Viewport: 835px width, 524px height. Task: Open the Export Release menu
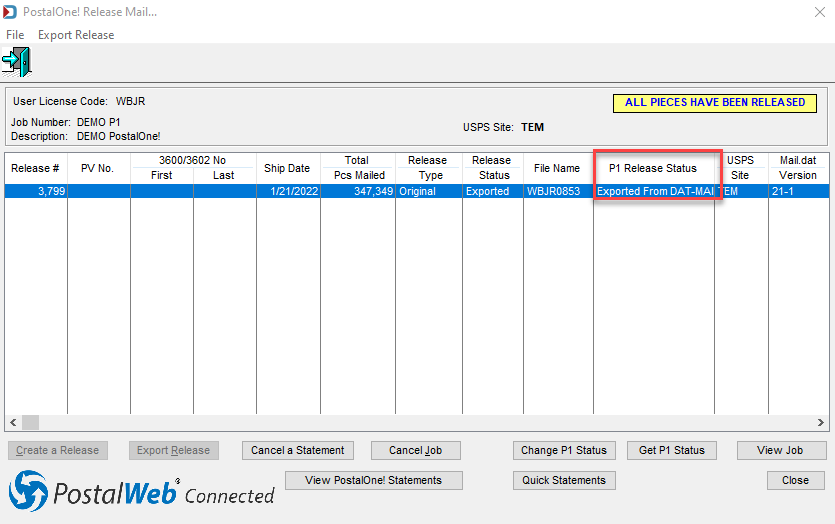click(76, 35)
